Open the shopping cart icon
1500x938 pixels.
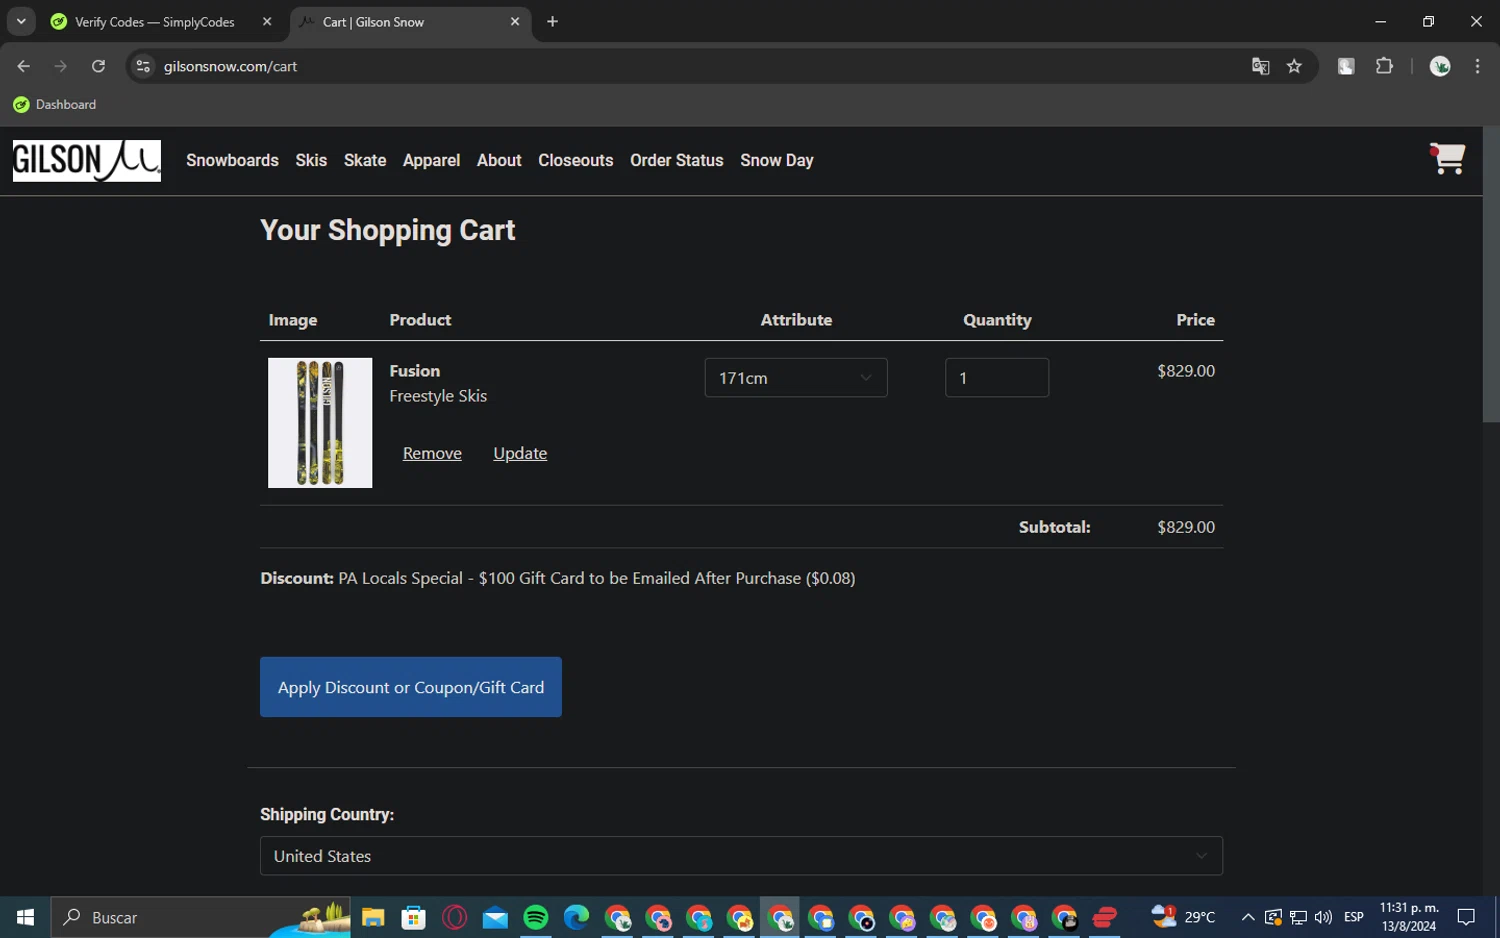(x=1447, y=159)
